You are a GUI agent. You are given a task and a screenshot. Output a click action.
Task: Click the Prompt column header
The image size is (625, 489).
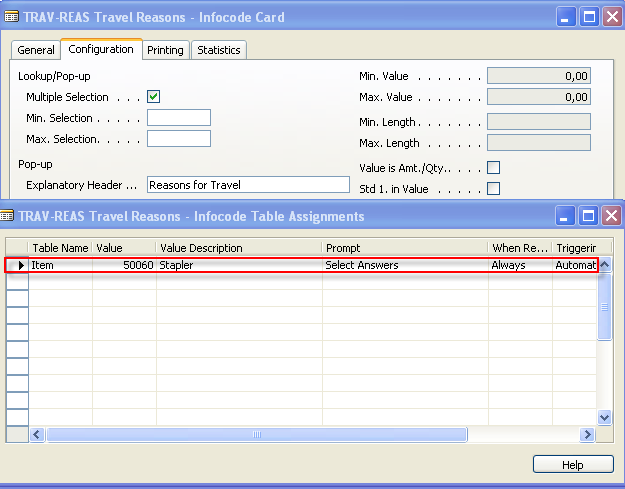click(x=405, y=248)
